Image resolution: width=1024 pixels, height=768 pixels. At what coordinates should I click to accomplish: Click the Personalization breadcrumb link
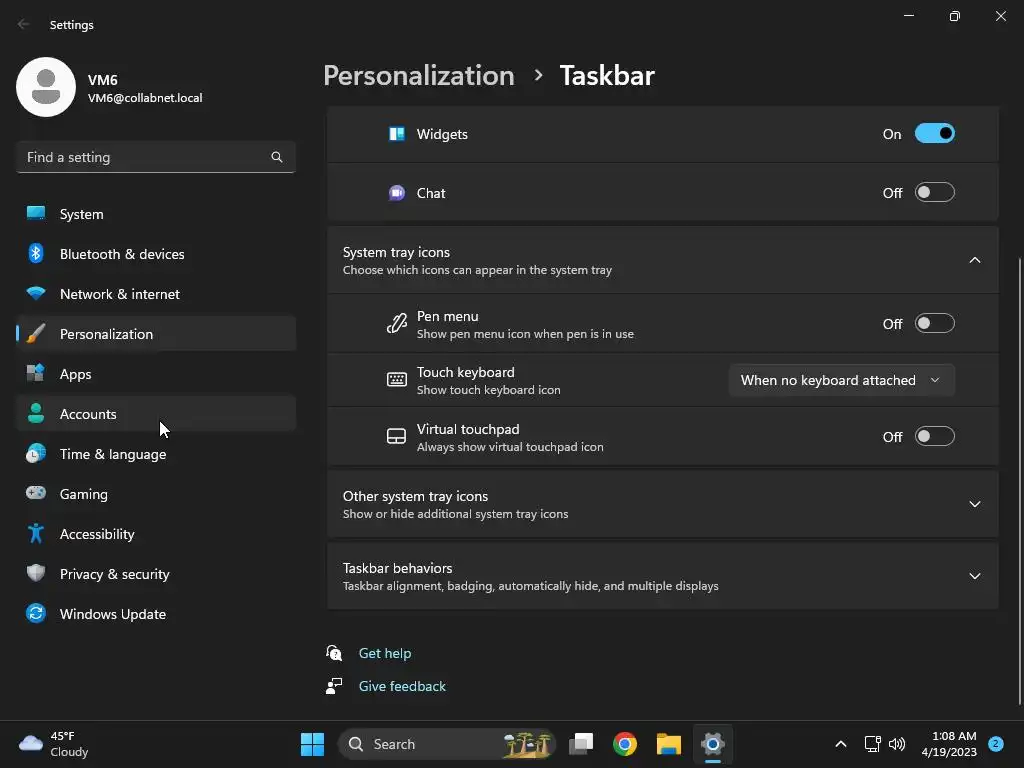coord(419,76)
